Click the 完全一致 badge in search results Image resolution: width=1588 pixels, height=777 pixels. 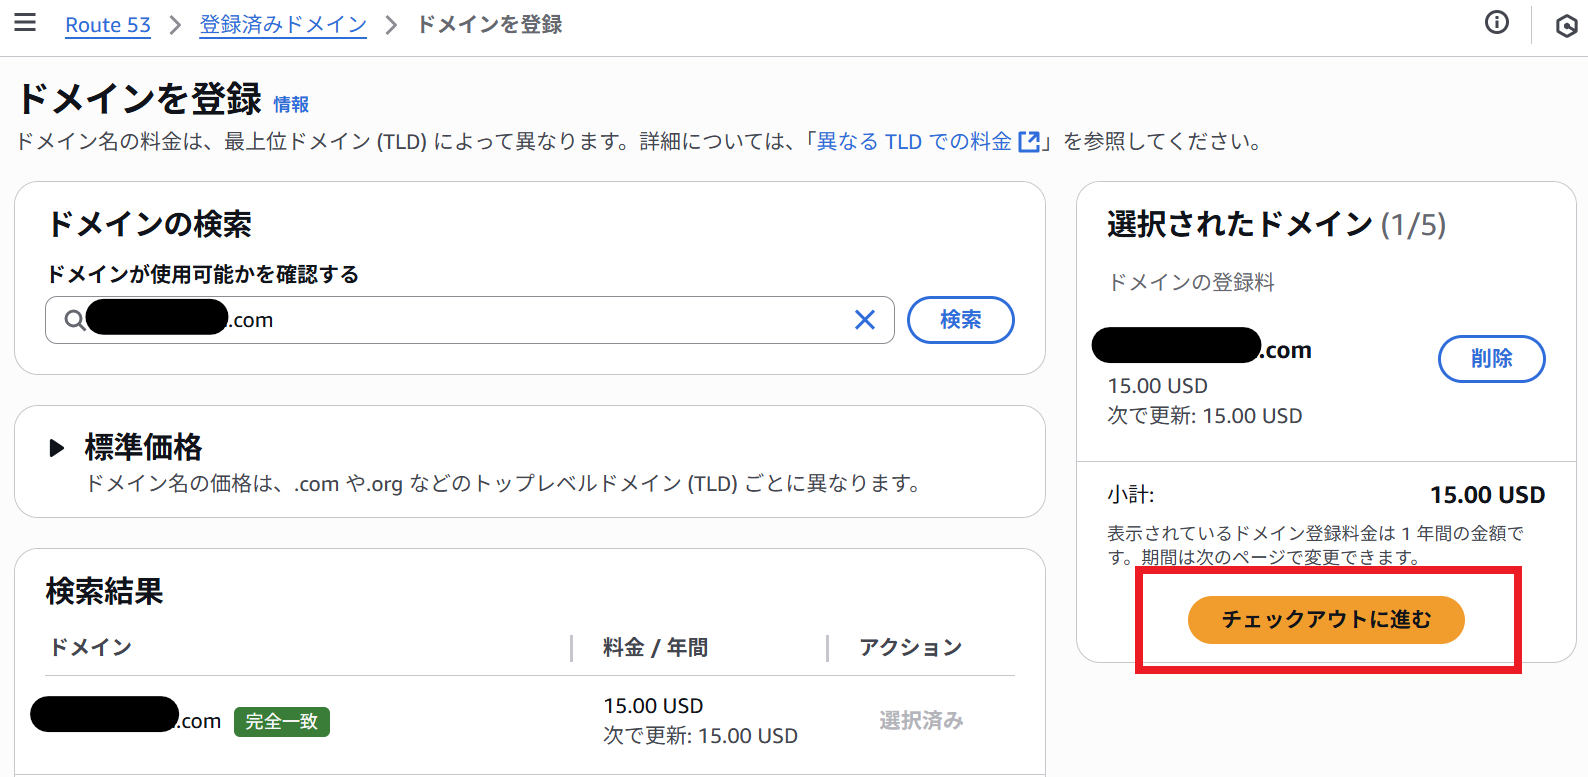coord(281,720)
